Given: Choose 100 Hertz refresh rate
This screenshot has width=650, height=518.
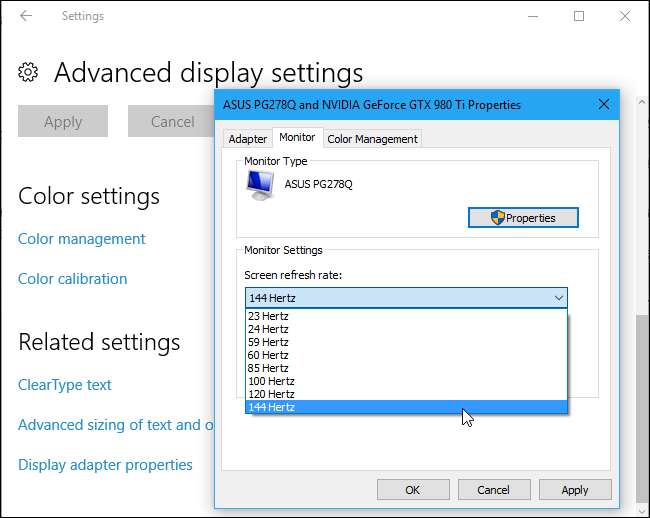Looking at the screenshot, I should tap(271, 381).
